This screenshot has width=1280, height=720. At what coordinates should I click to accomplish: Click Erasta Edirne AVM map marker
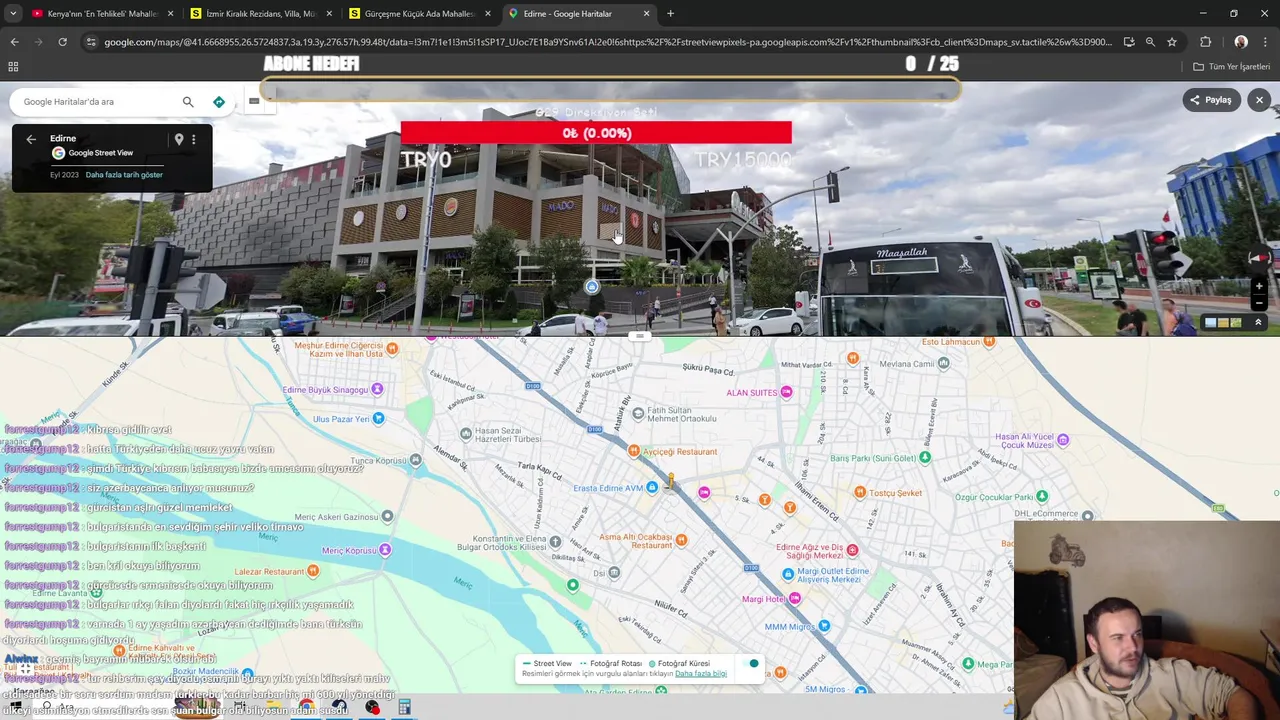pyautogui.click(x=652, y=487)
